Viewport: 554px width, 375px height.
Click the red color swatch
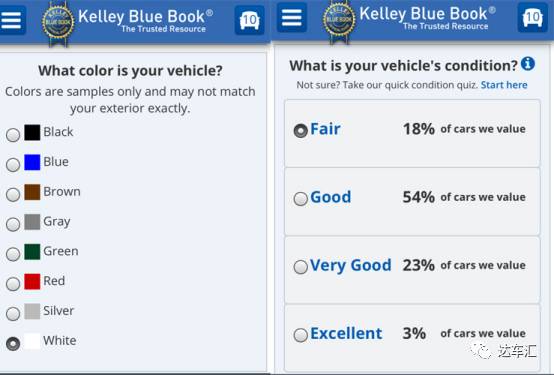click(32, 282)
